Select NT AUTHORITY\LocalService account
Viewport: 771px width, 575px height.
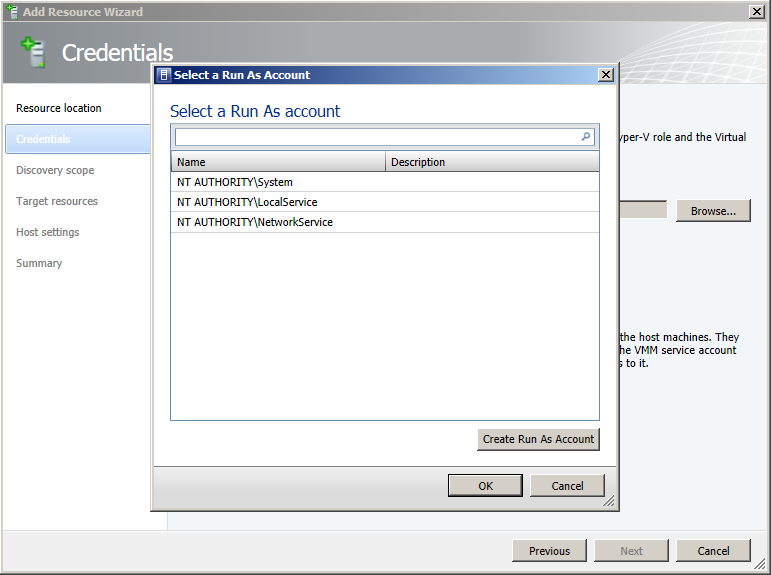[x=247, y=202]
